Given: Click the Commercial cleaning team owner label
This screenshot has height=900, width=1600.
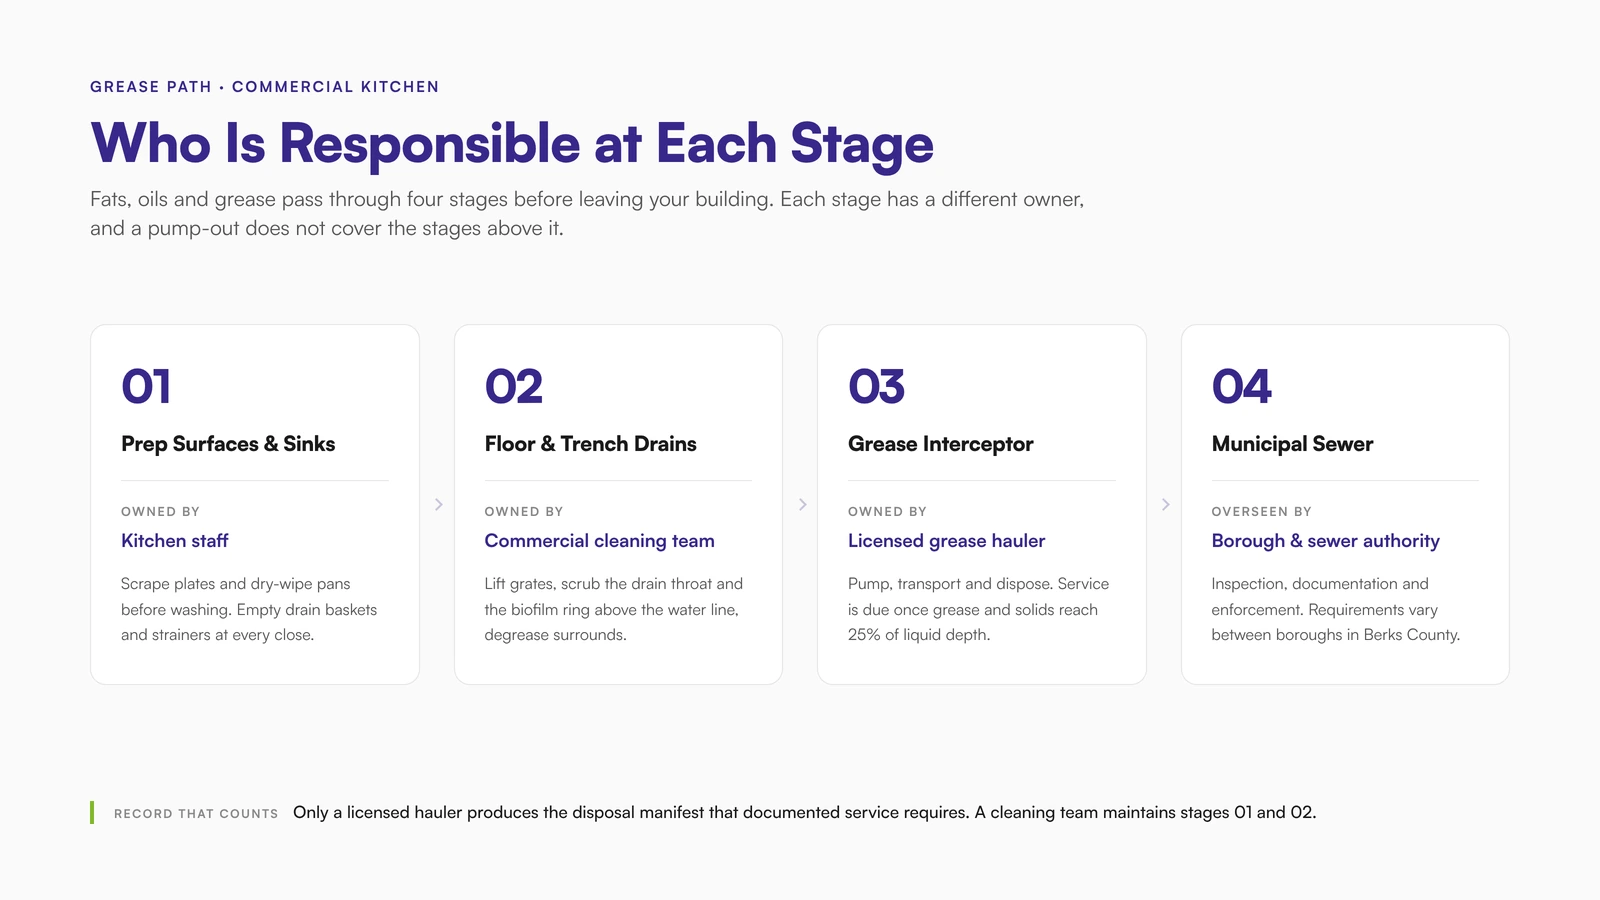Looking at the screenshot, I should point(599,541).
